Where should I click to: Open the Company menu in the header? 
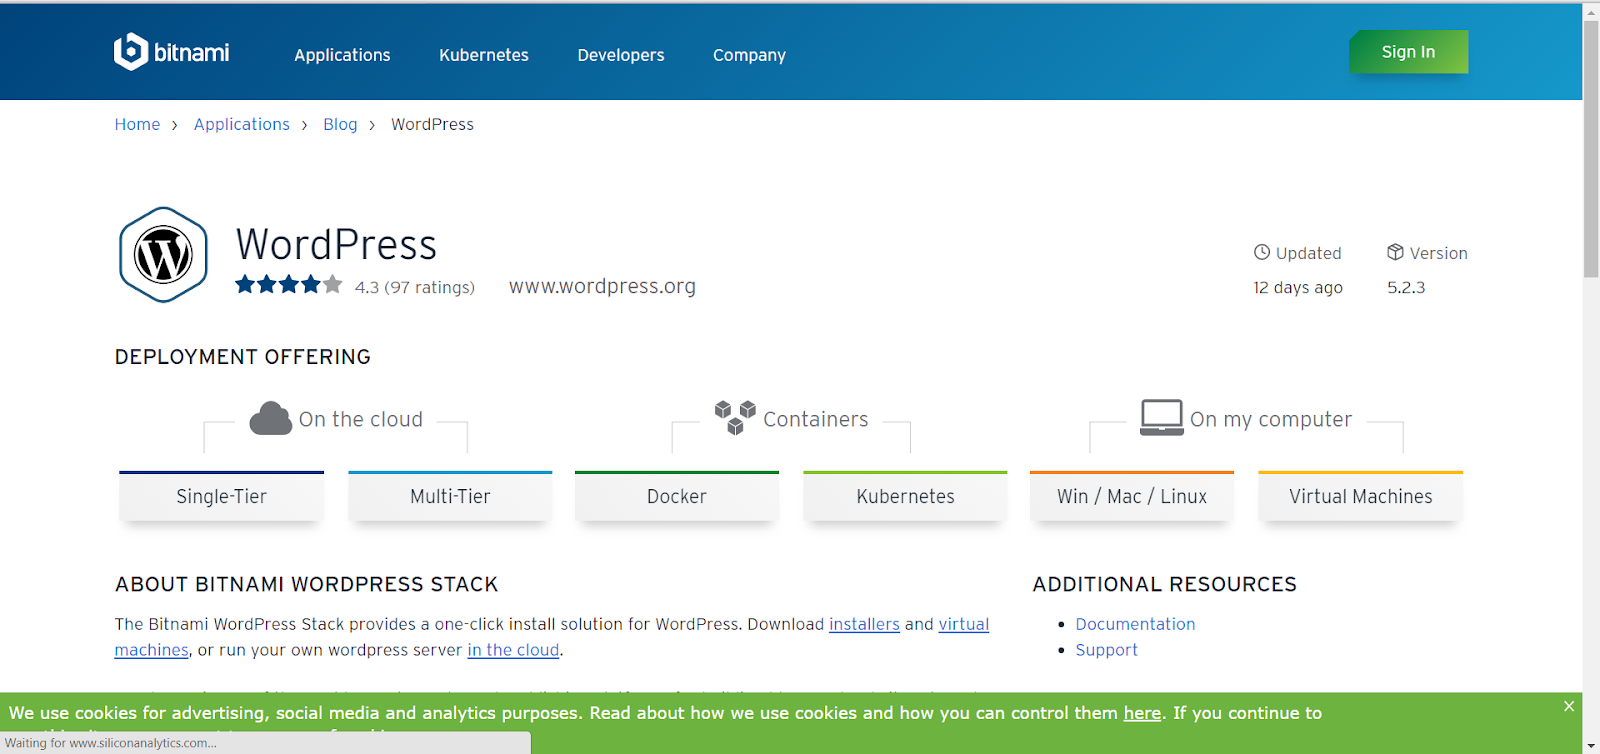pyautogui.click(x=749, y=55)
